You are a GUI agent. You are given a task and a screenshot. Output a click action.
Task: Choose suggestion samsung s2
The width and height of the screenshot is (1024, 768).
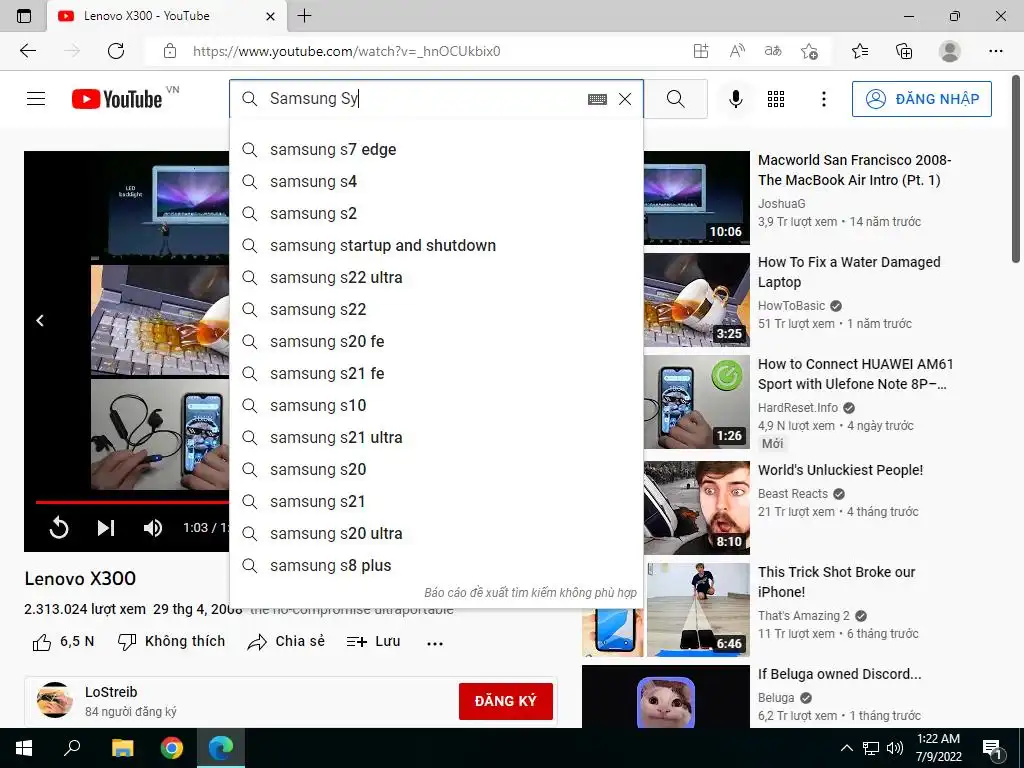(x=436, y=214)
